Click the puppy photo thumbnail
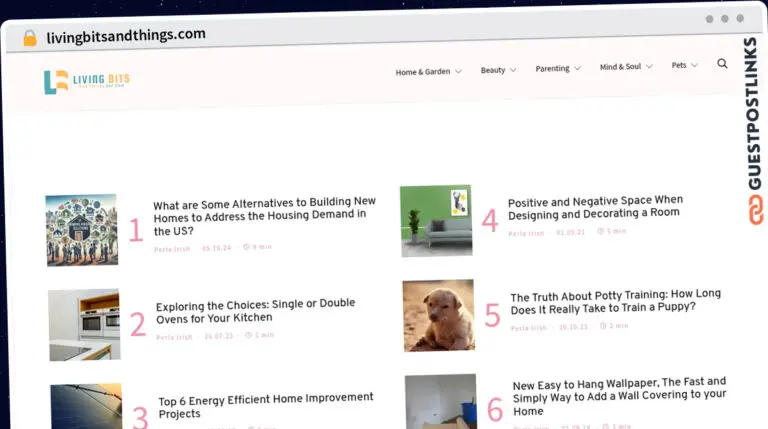Image resolution: width=768 pixels, height=429 pixels. point(438,315)
